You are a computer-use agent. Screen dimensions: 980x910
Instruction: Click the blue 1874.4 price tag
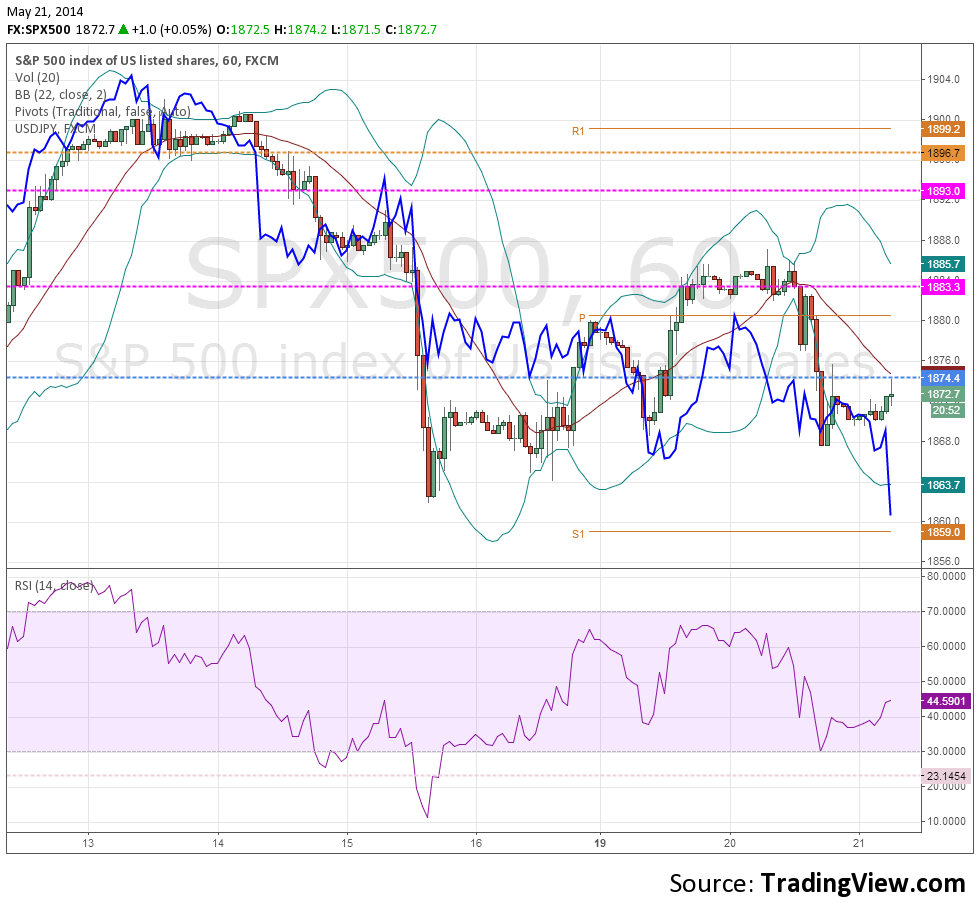944,378
